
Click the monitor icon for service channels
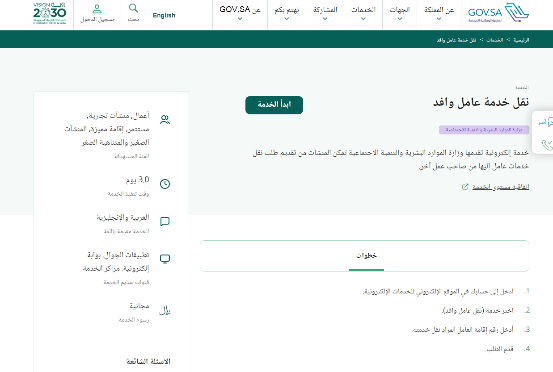[165, 259]
